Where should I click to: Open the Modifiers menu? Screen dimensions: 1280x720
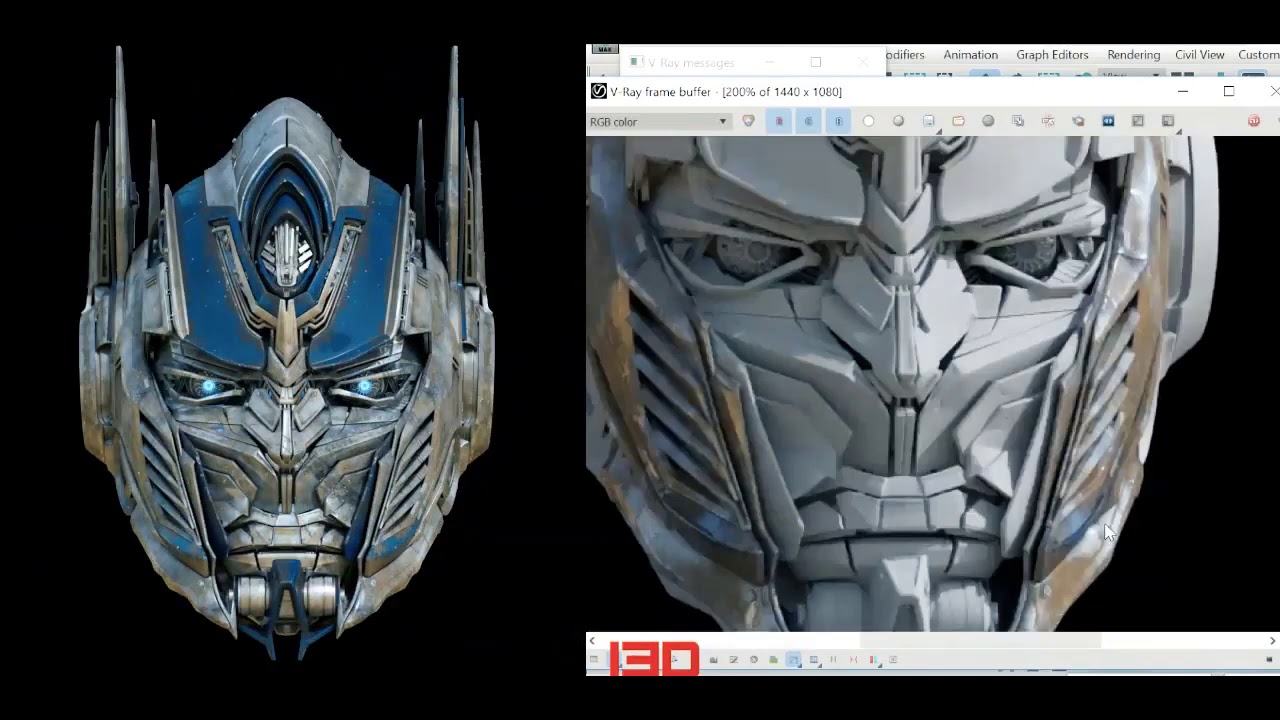tap(905, 55)
